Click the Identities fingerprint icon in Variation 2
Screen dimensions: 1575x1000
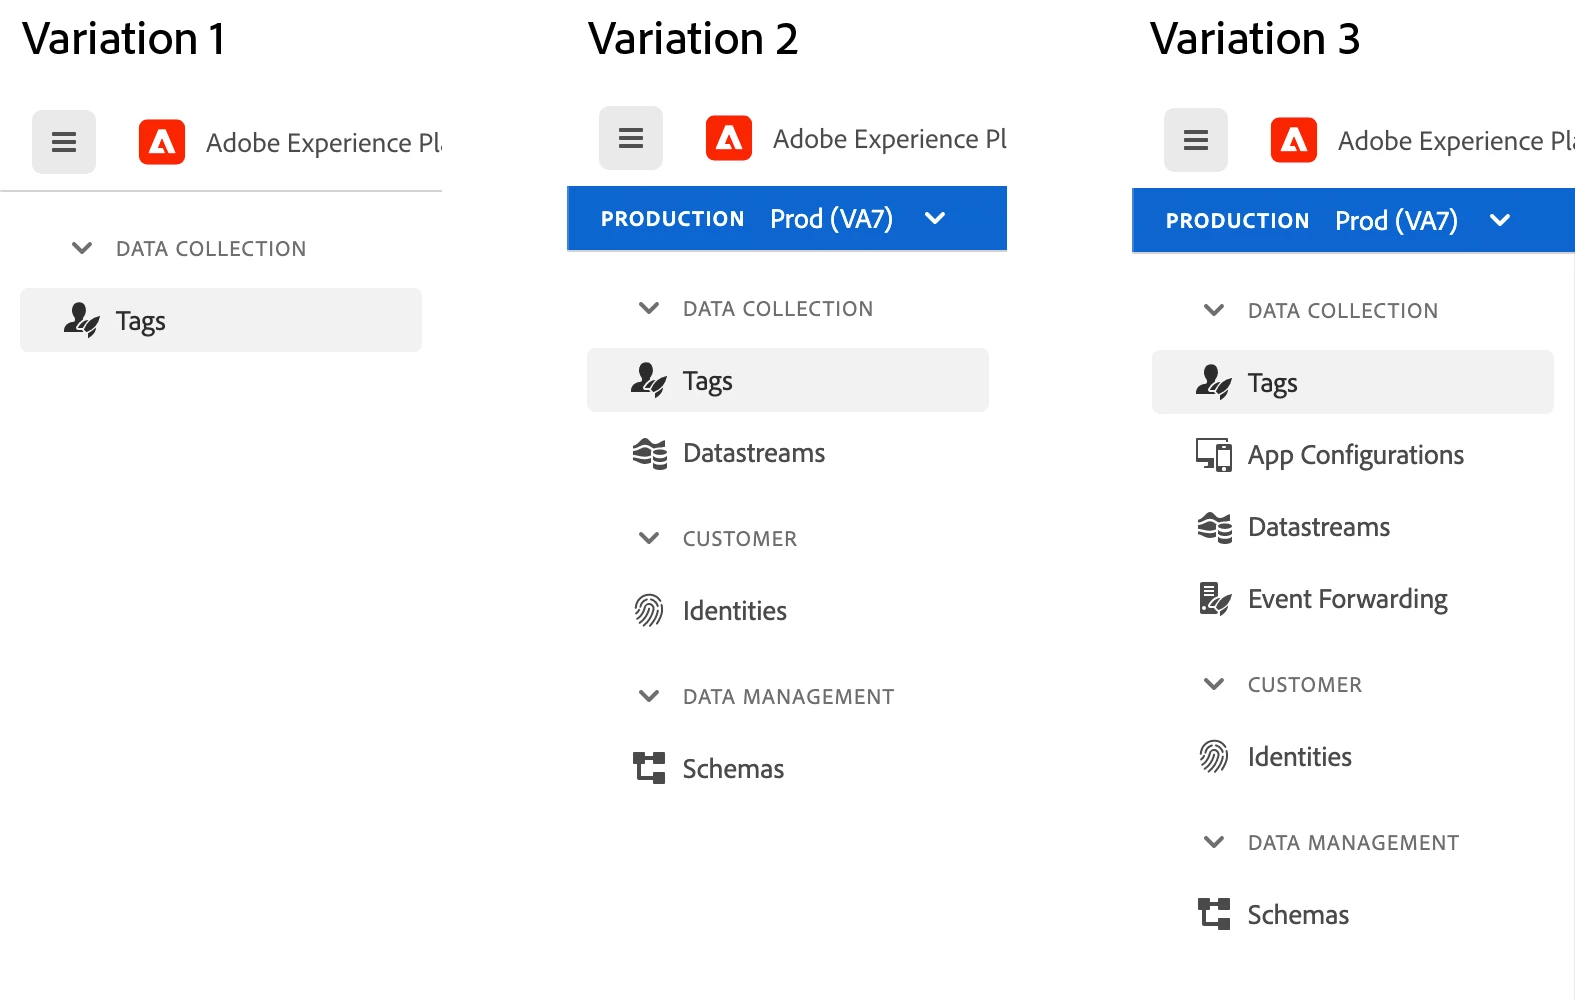click(x=649, y=611)
